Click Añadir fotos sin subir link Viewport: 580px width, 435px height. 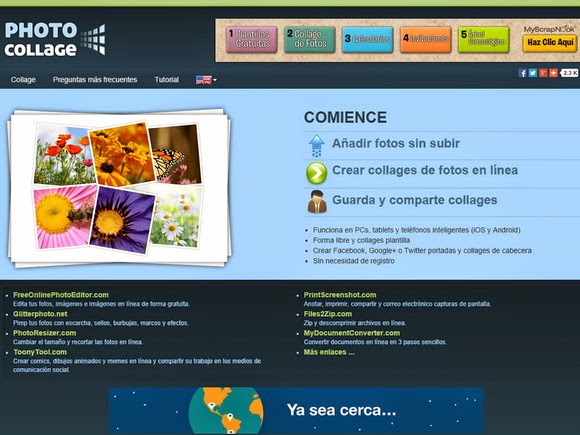click(396, 143)
